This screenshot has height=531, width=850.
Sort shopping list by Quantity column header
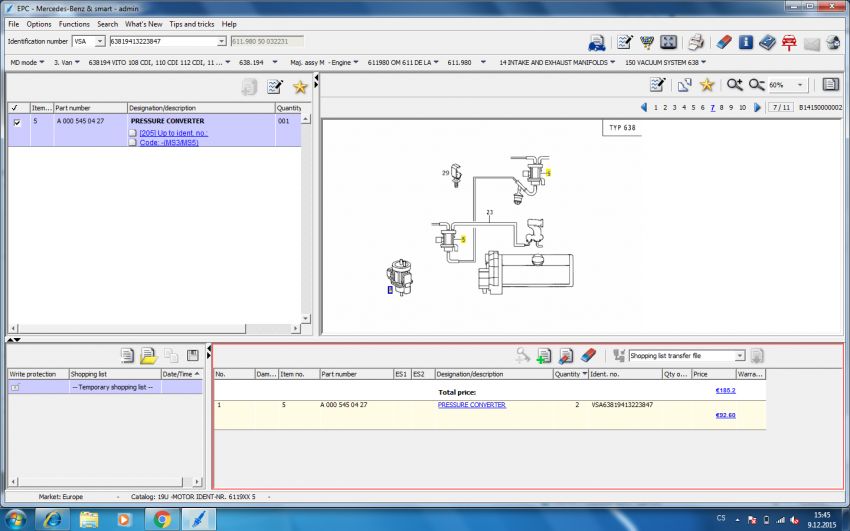[571, 374]
